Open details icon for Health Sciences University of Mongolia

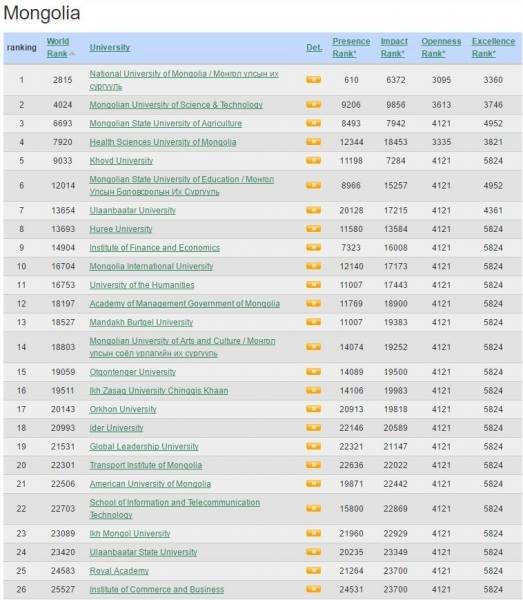tap(313, 142)
